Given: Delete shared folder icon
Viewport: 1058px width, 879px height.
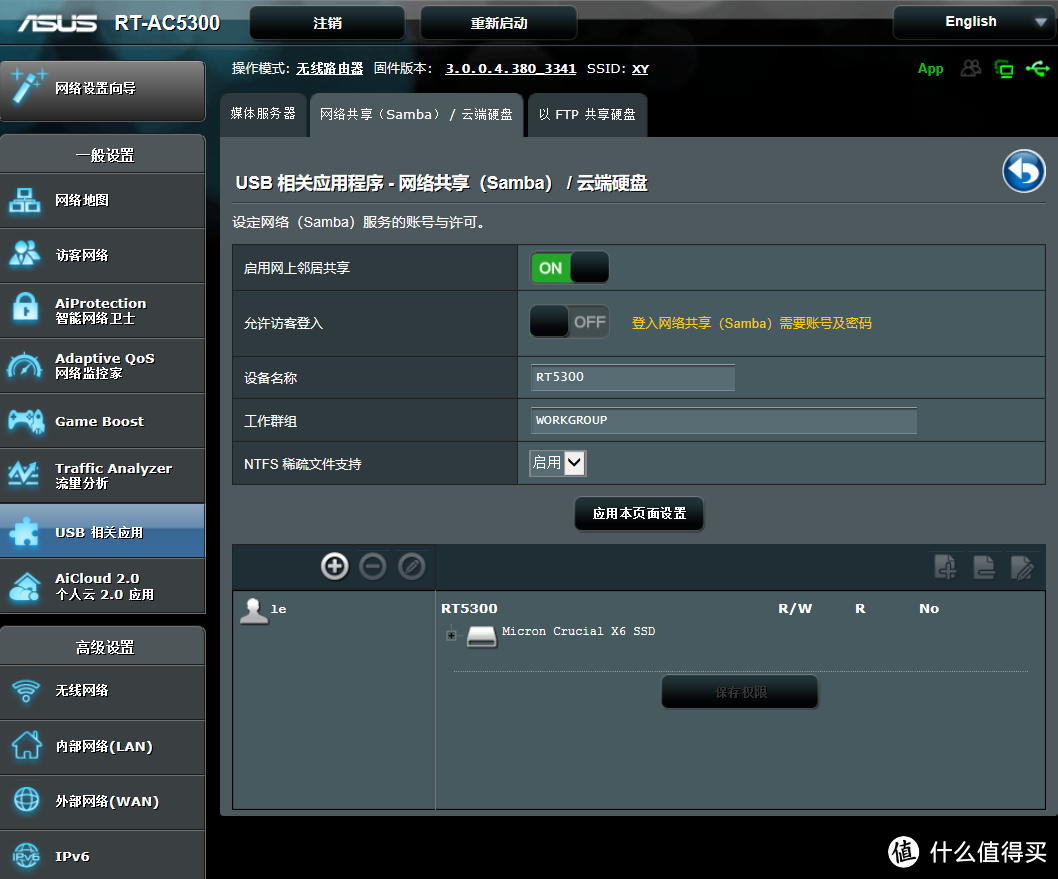Looking at the screenshot, I should pyautogui.click(x=984, y=567).
